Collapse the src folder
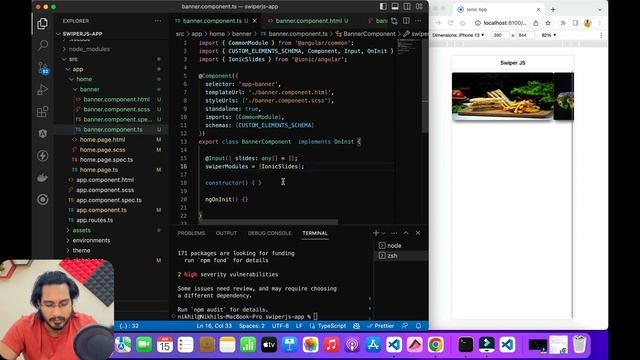The image size is (640, 360). [x=110, y=59]
